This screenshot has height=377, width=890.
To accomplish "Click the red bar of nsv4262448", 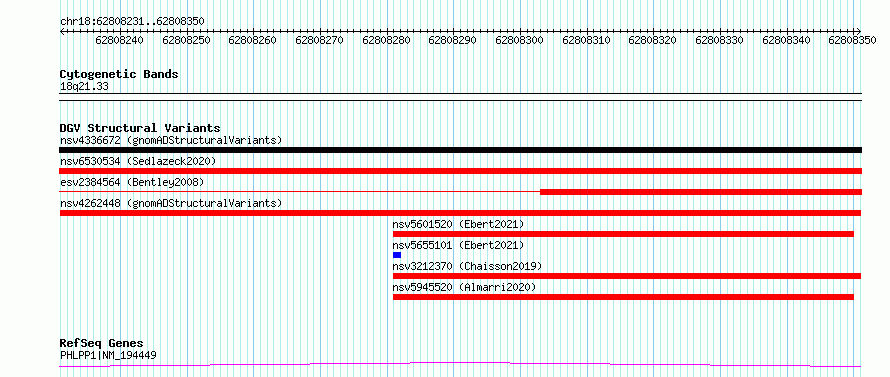I will coord(461,213).
